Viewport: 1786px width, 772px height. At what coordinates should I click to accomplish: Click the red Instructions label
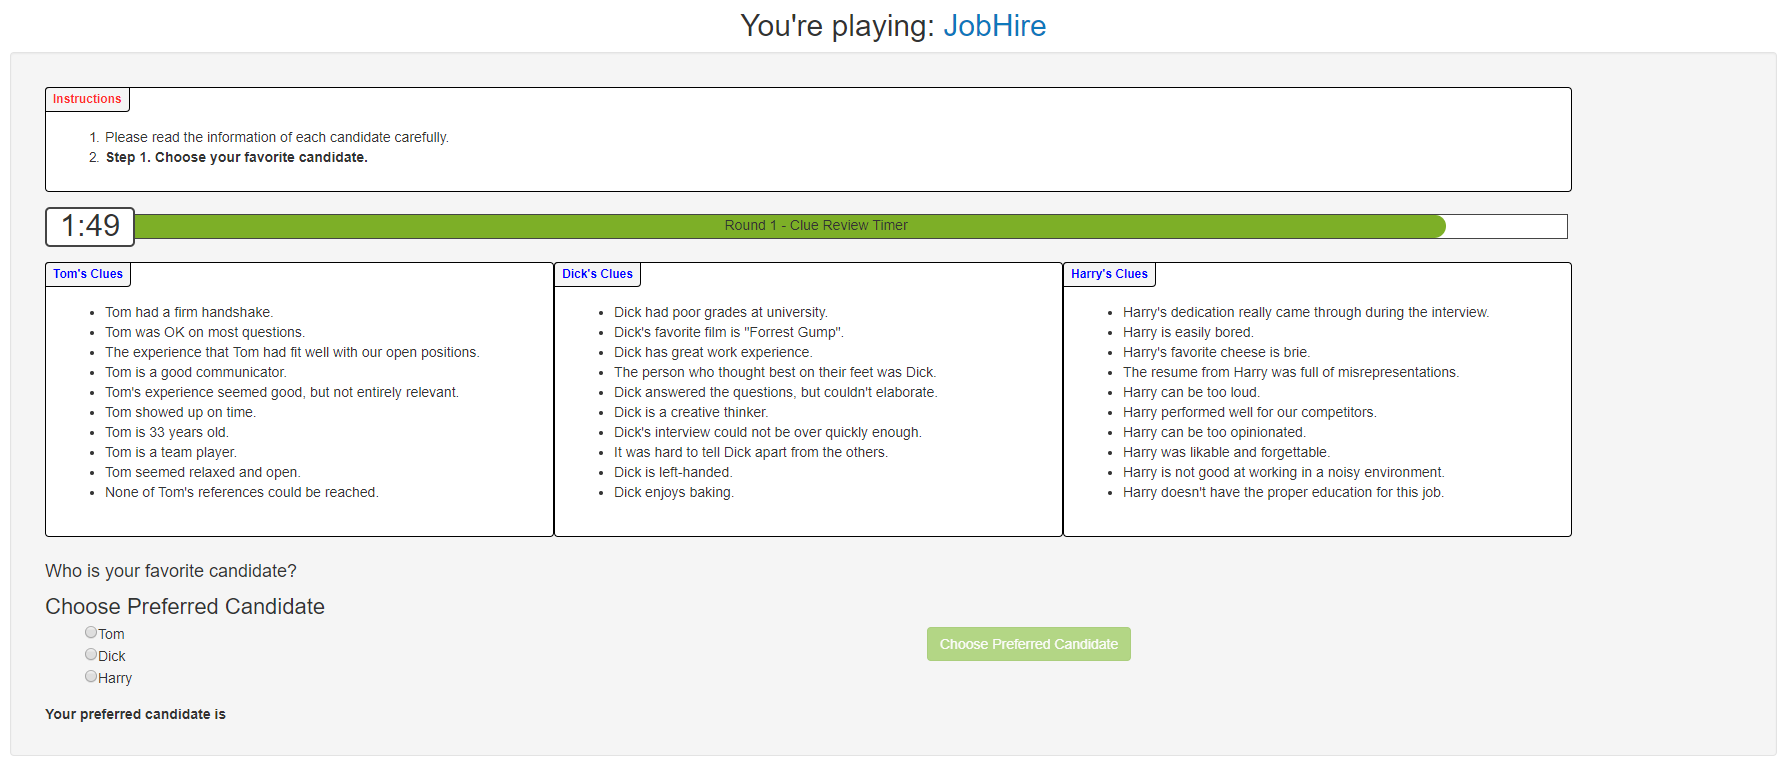(x=87, y=99)
